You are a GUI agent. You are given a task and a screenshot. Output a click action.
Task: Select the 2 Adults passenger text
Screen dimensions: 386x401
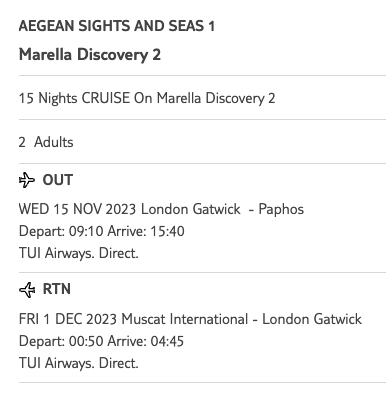click(x=46, y=142)
